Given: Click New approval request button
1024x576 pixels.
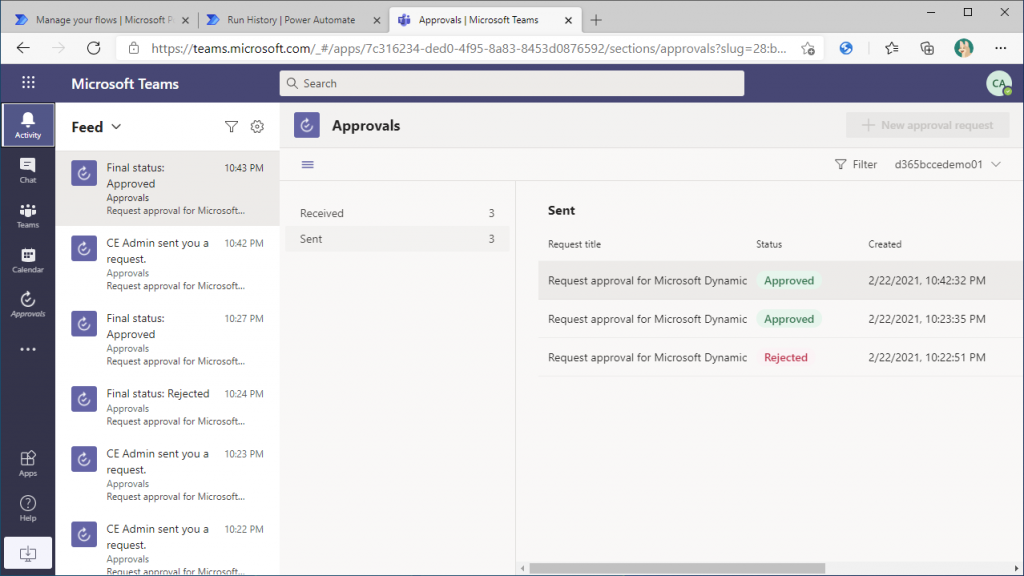Looking at the screenshot, I should 927,125.
